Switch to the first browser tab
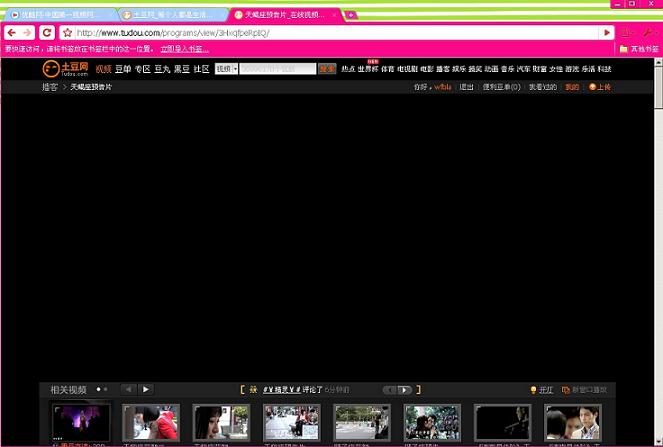Image resolution: width=663 pixels, height=447 pixels. point(58,15)
